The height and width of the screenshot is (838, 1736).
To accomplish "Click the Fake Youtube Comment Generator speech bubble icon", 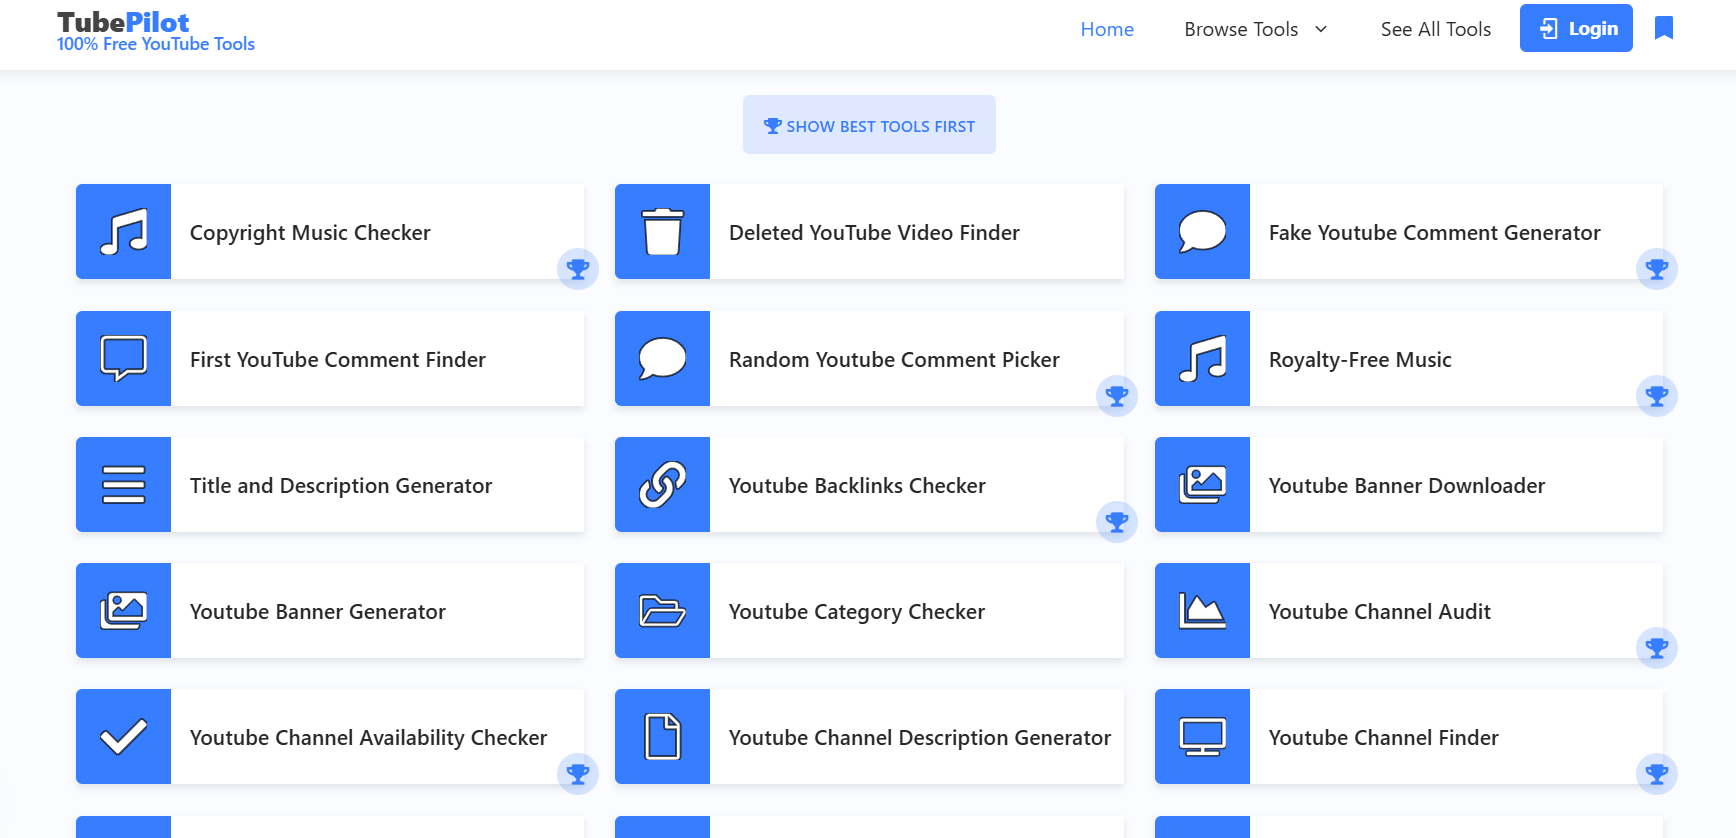I will coord(1202,232).
